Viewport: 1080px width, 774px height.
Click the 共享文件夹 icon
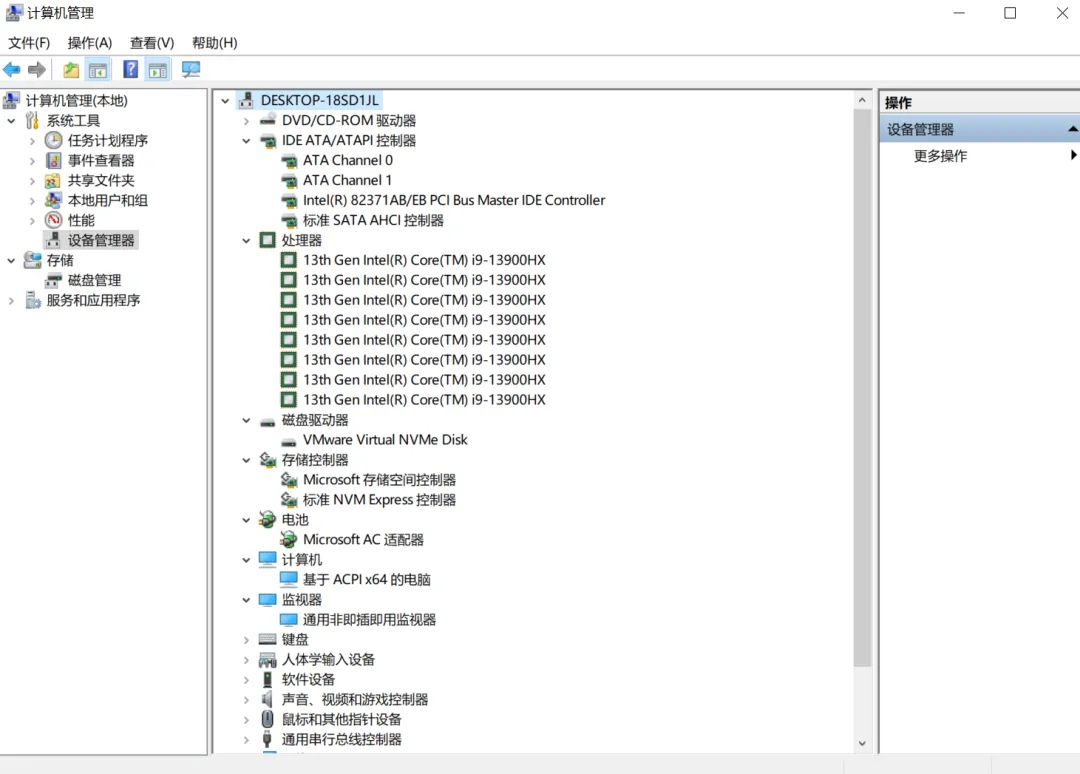click(x=53, y=180)
